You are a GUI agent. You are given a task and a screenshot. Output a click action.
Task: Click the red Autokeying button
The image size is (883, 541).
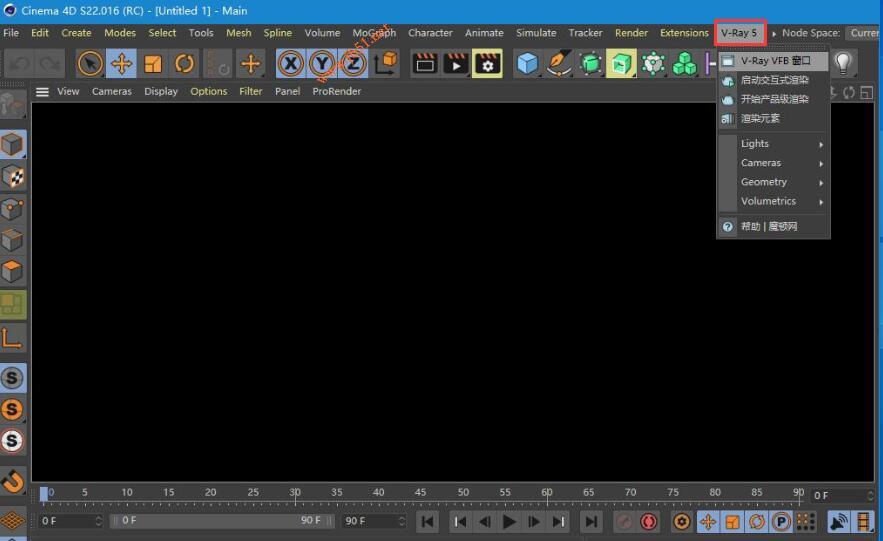click(x=648, y=522)
